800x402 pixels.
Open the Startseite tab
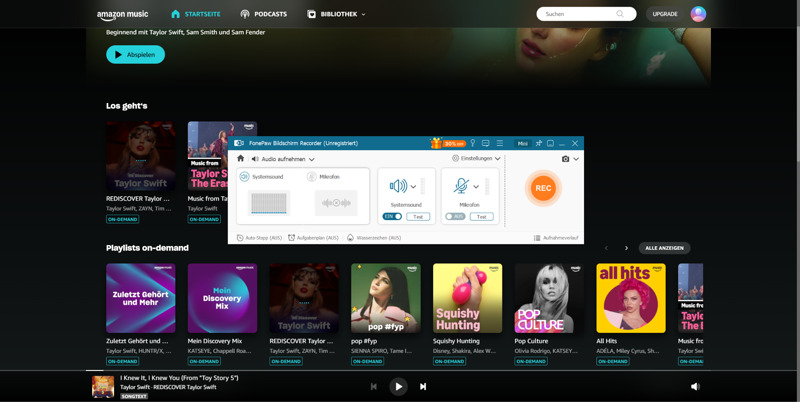(196, 14)
